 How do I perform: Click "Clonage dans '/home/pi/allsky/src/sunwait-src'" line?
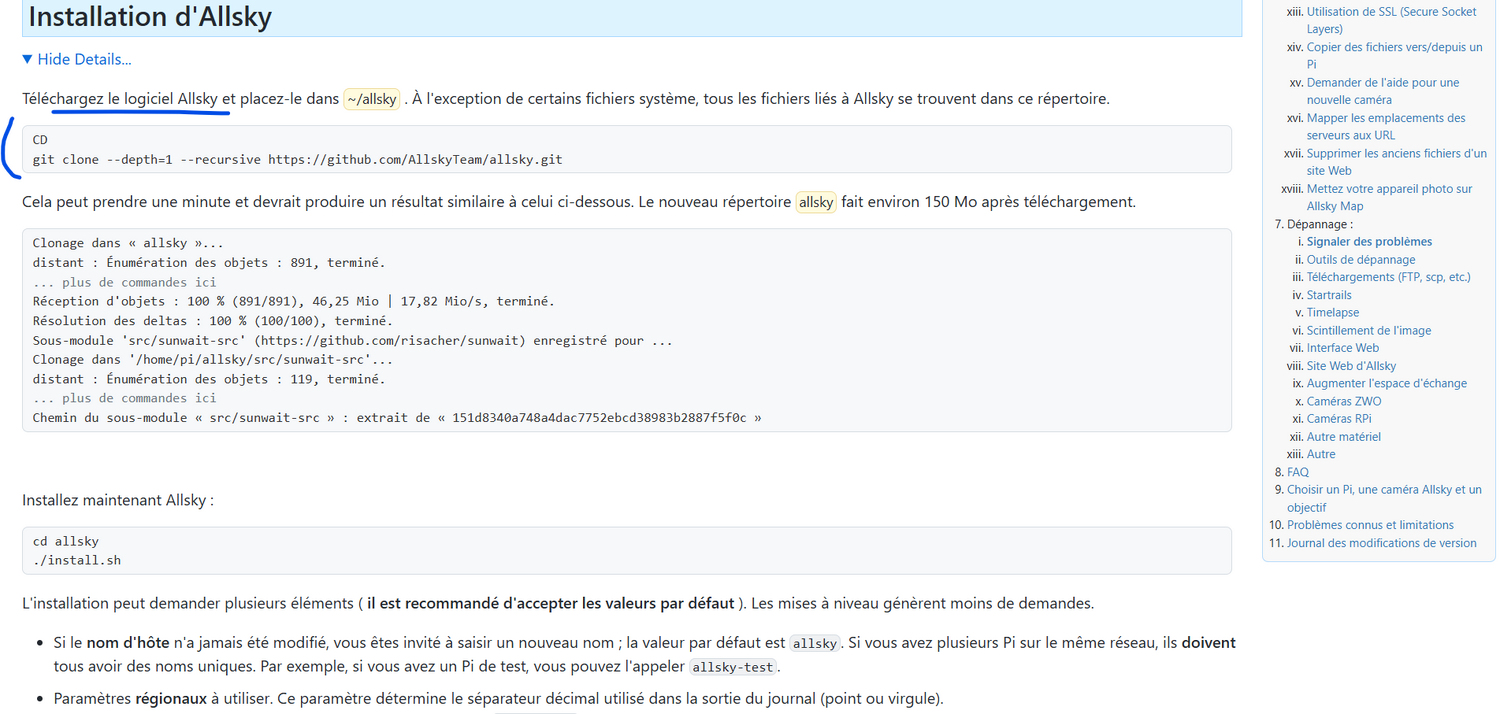click(213, 359)
